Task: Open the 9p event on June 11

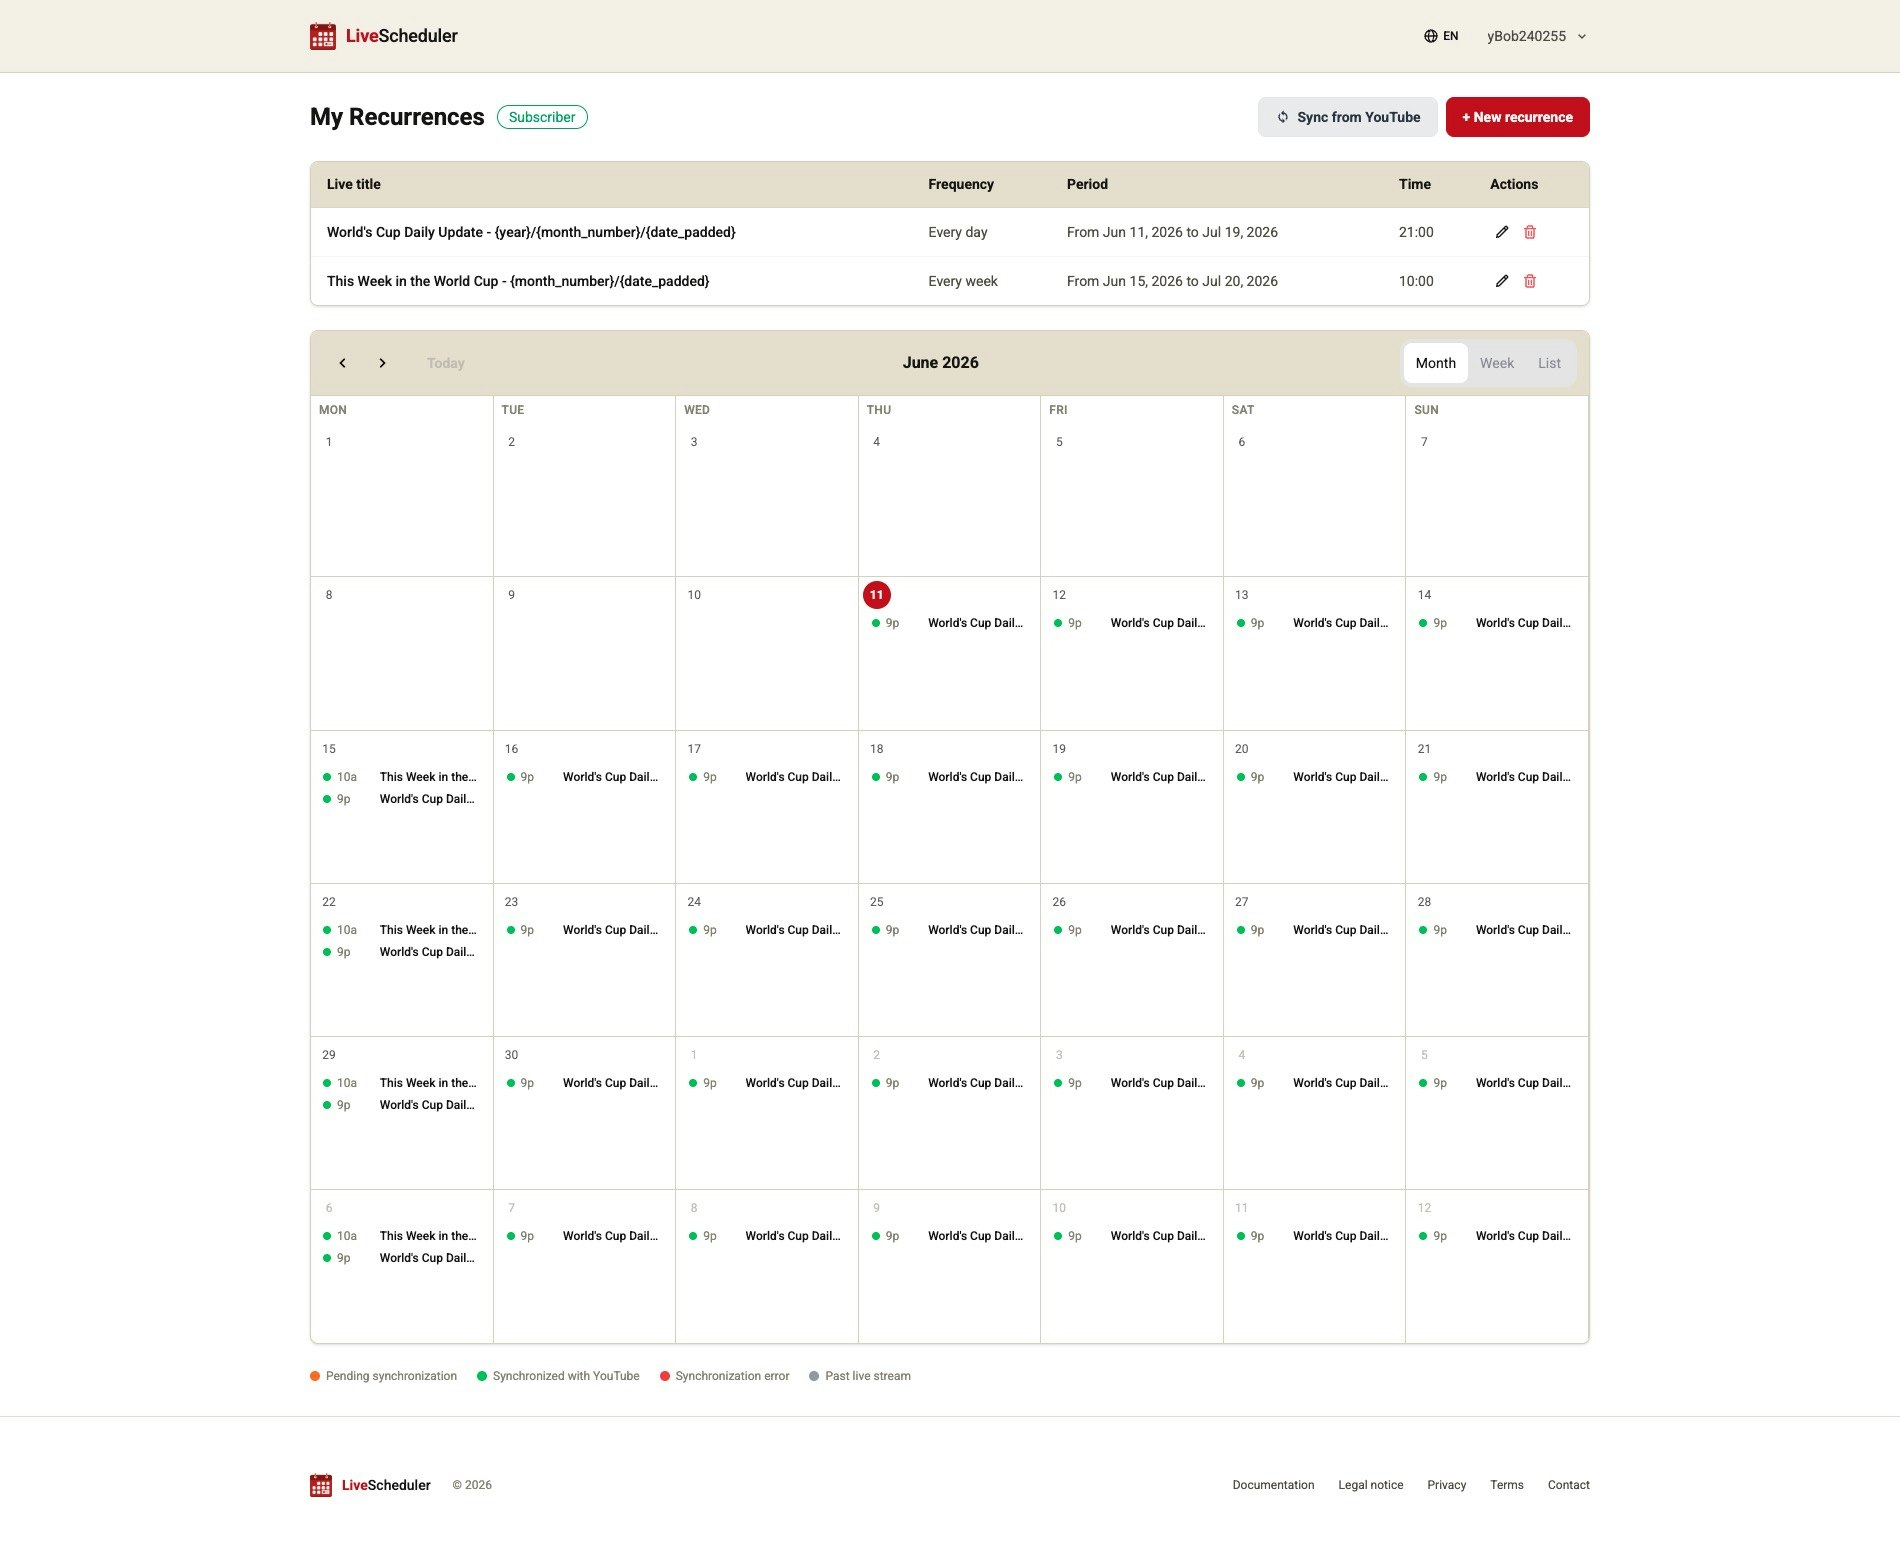Action: 949,623
